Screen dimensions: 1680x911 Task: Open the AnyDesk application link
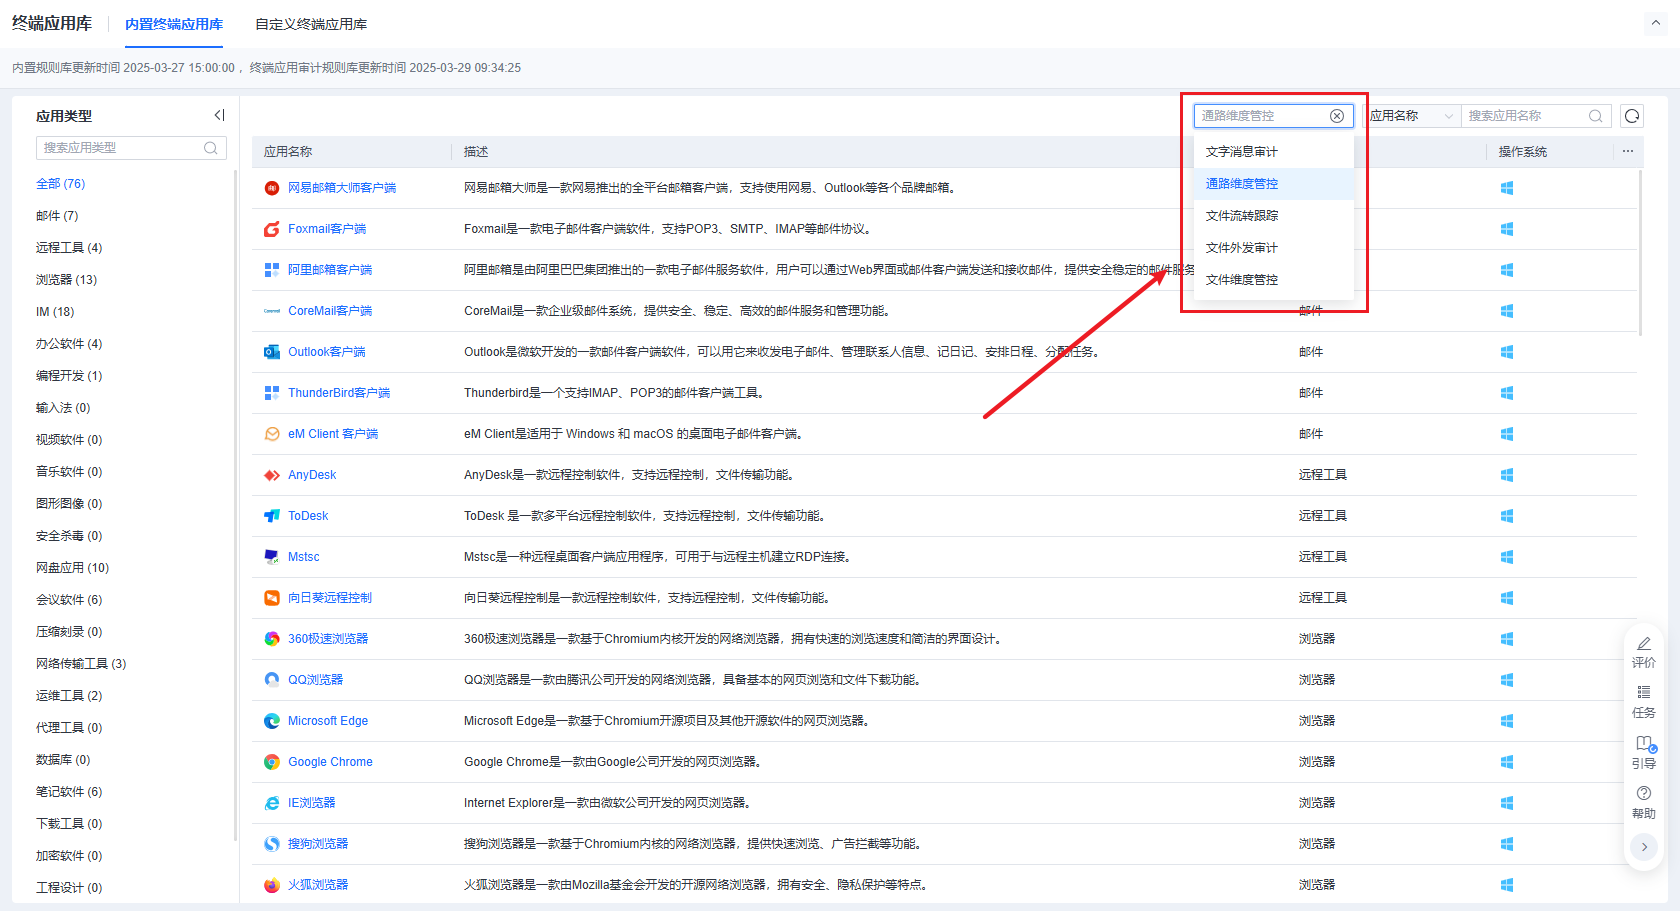(312, 475)
